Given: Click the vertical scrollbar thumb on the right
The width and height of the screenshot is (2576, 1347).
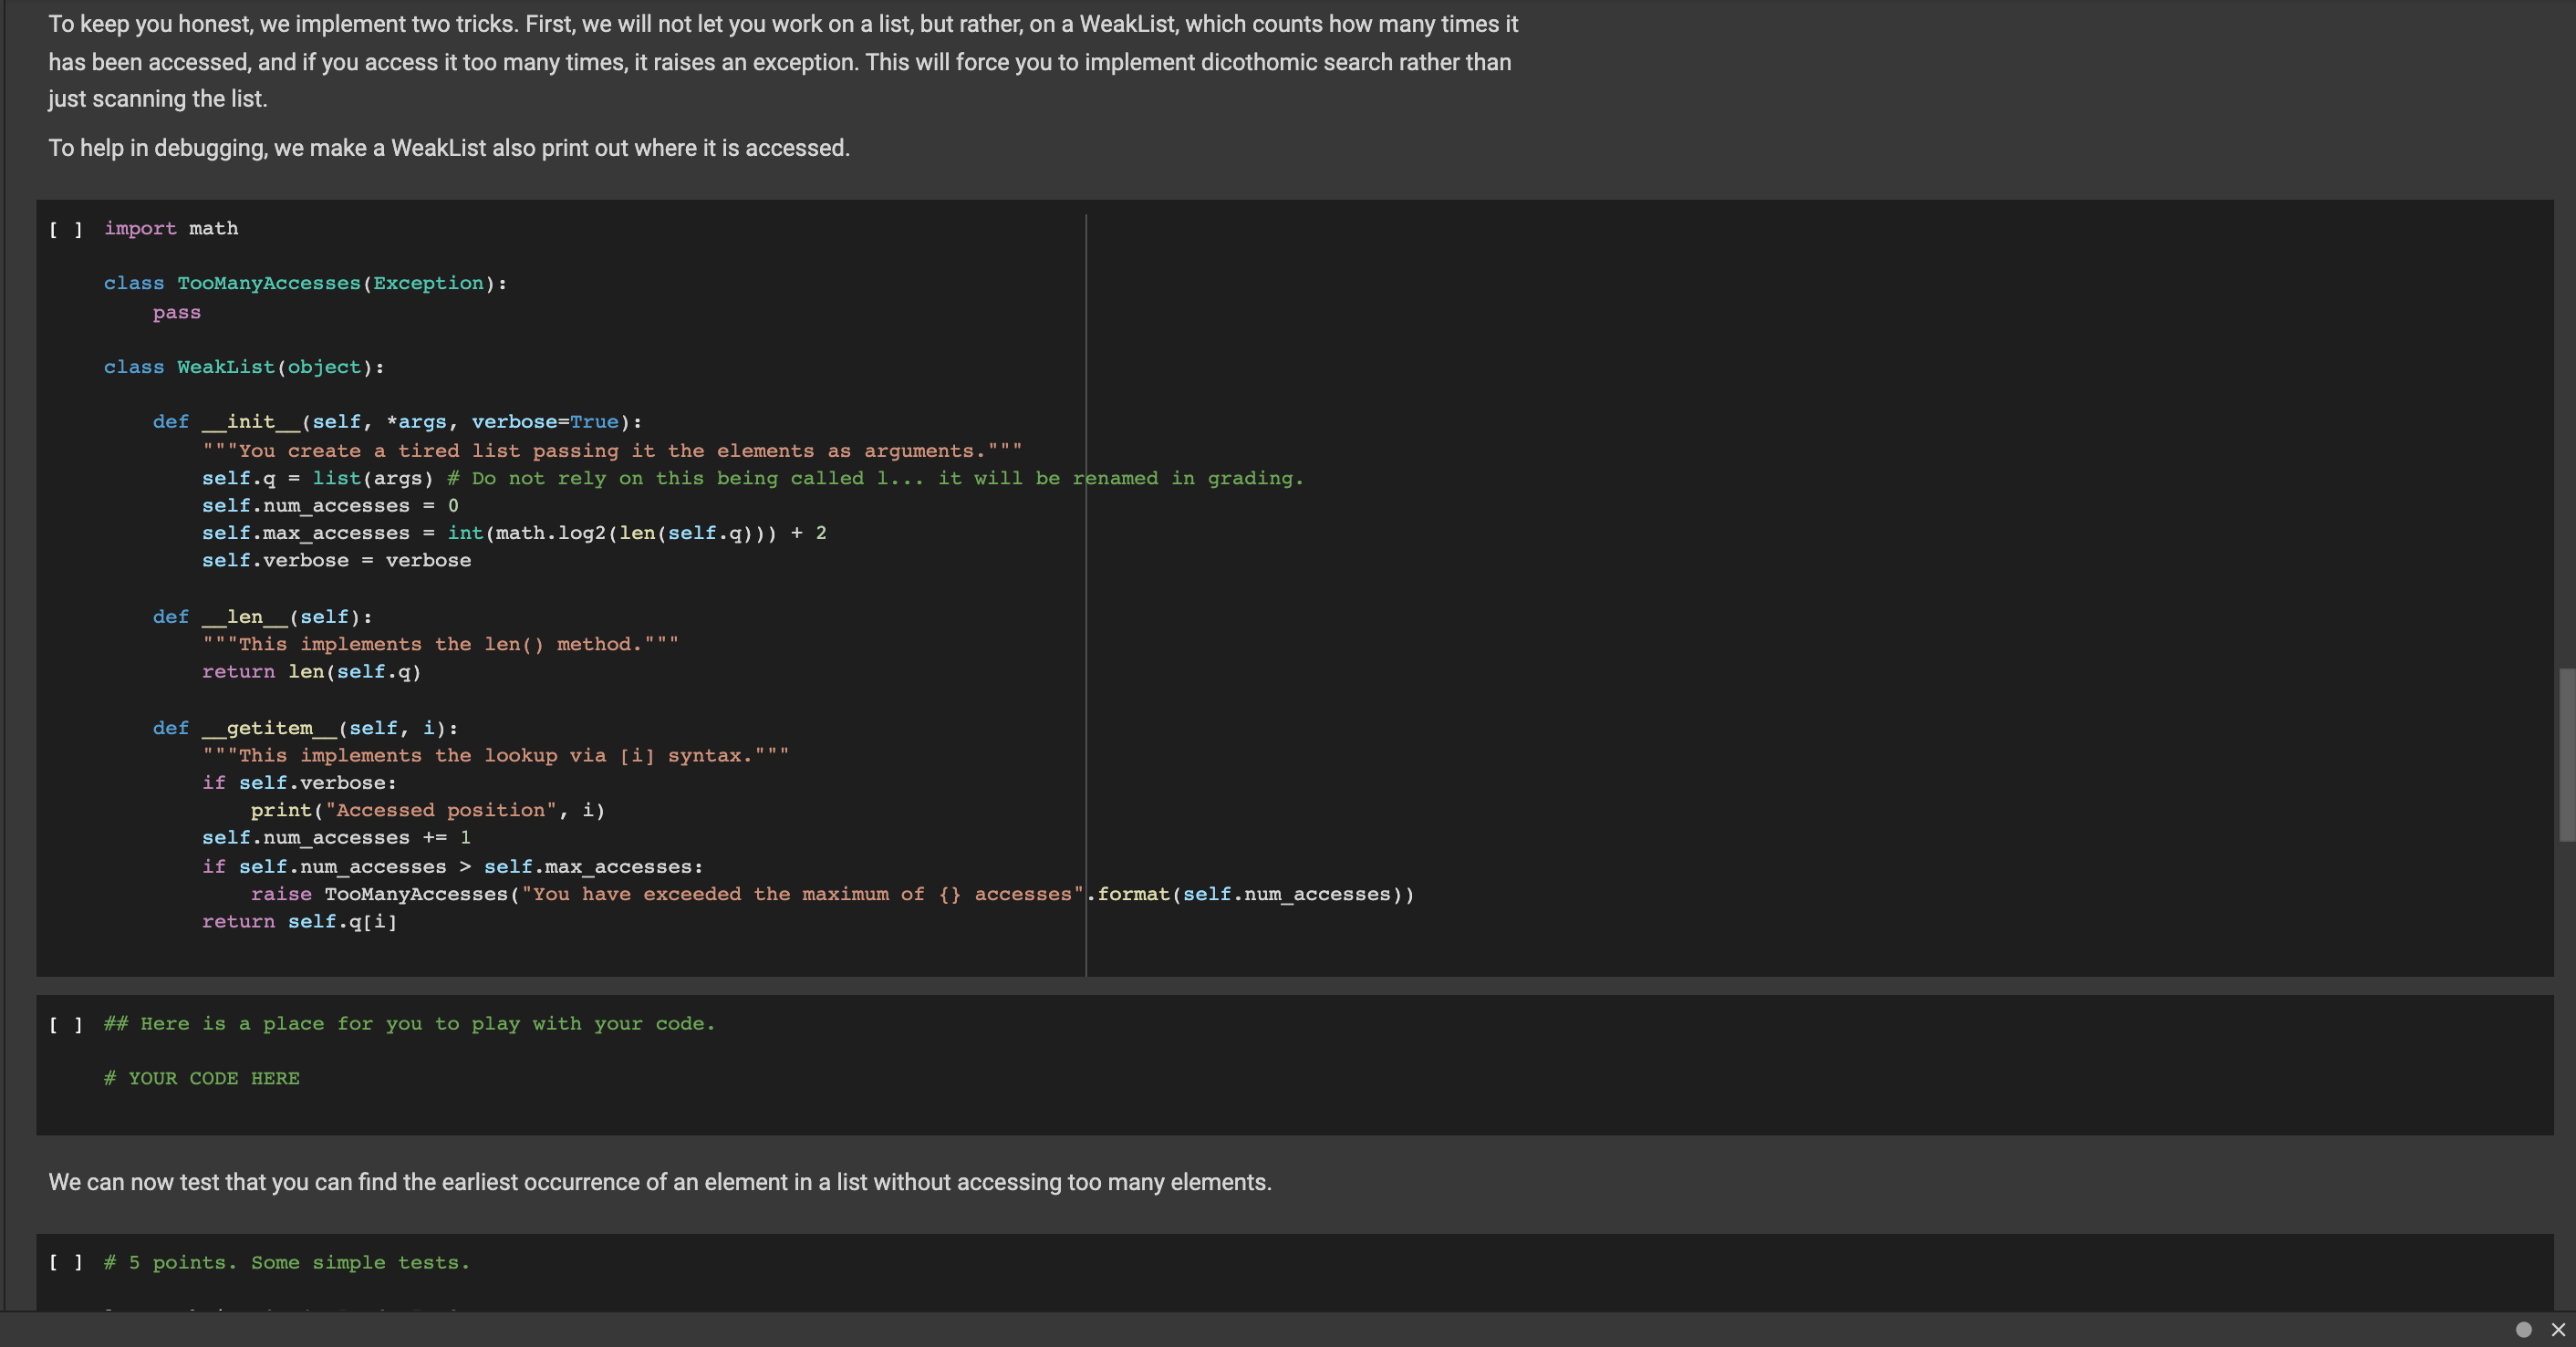Looking at the screenshot, I should pos(2566,755).
